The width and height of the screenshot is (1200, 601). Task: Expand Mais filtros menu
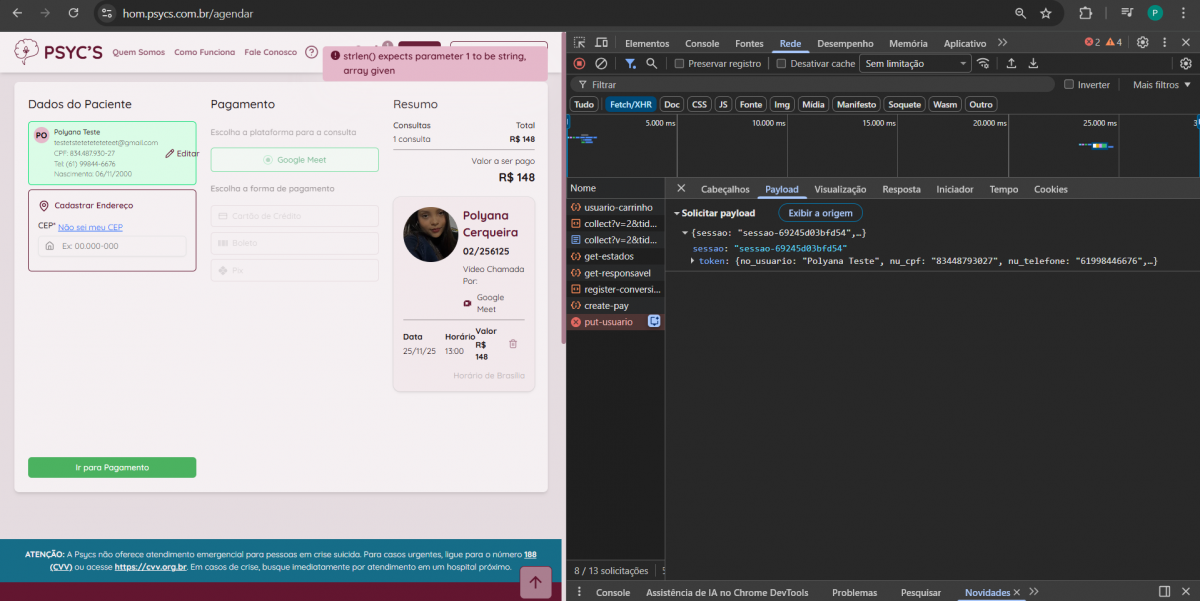[1161, 85]
